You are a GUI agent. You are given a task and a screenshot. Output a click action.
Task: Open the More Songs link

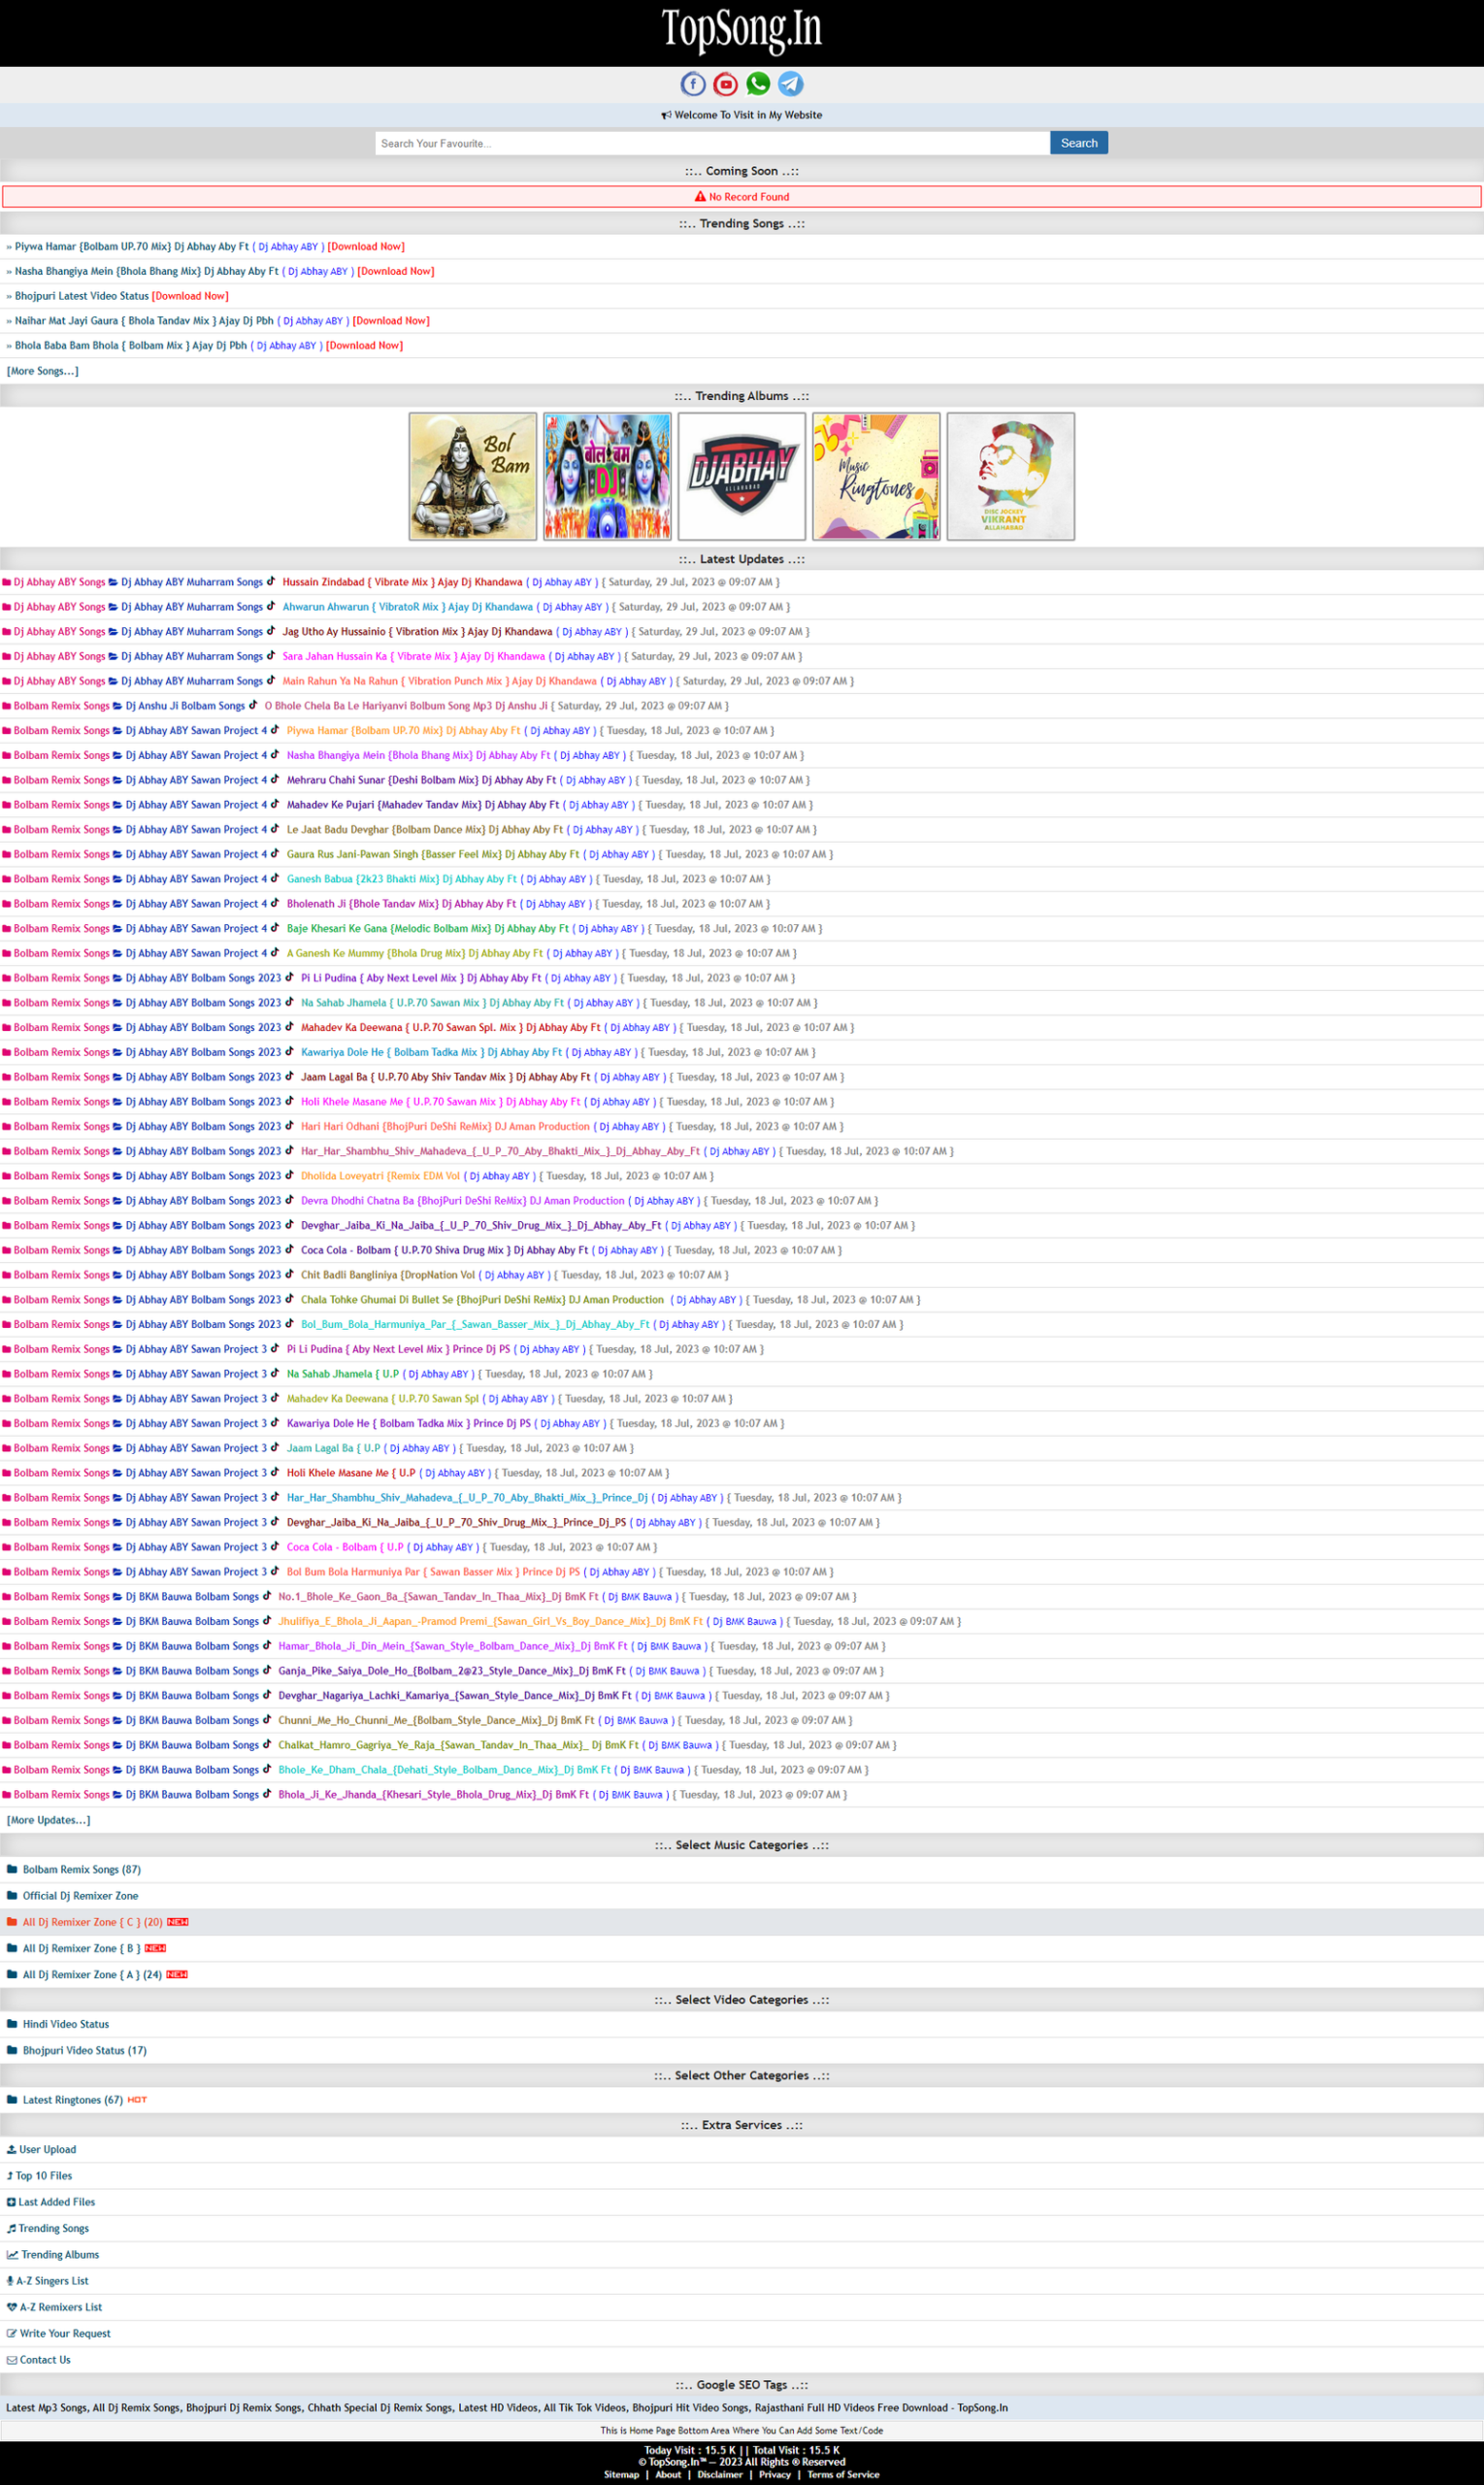[43, 371]
